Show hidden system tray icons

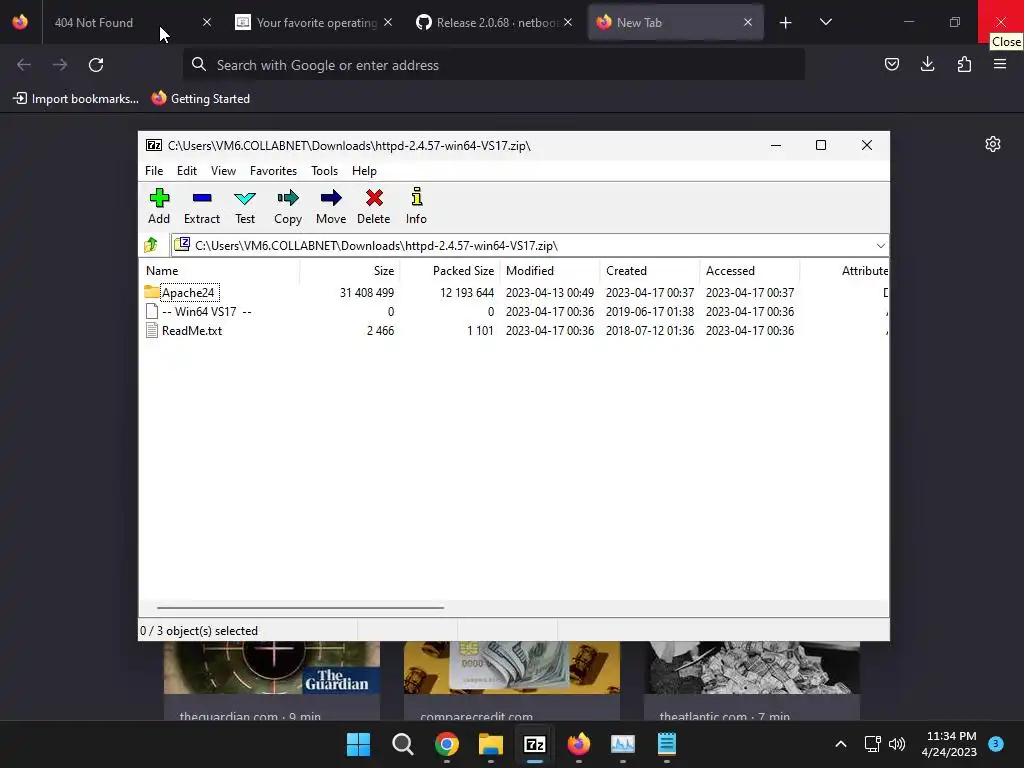pos(841,744)
